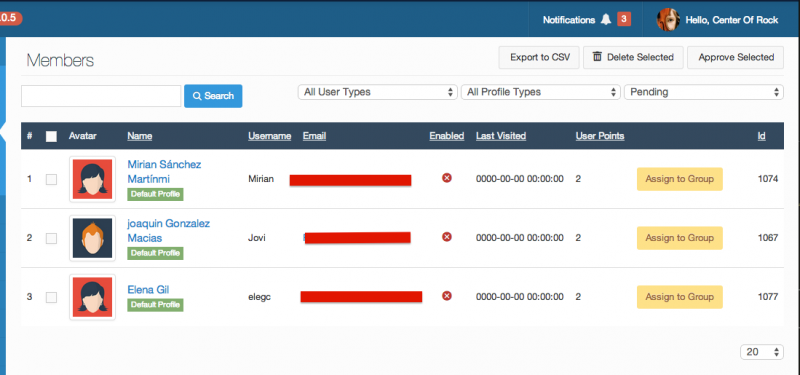Sort table by Id column
Image resolution: width=800 pixels, height=375 pixels.
761,136
